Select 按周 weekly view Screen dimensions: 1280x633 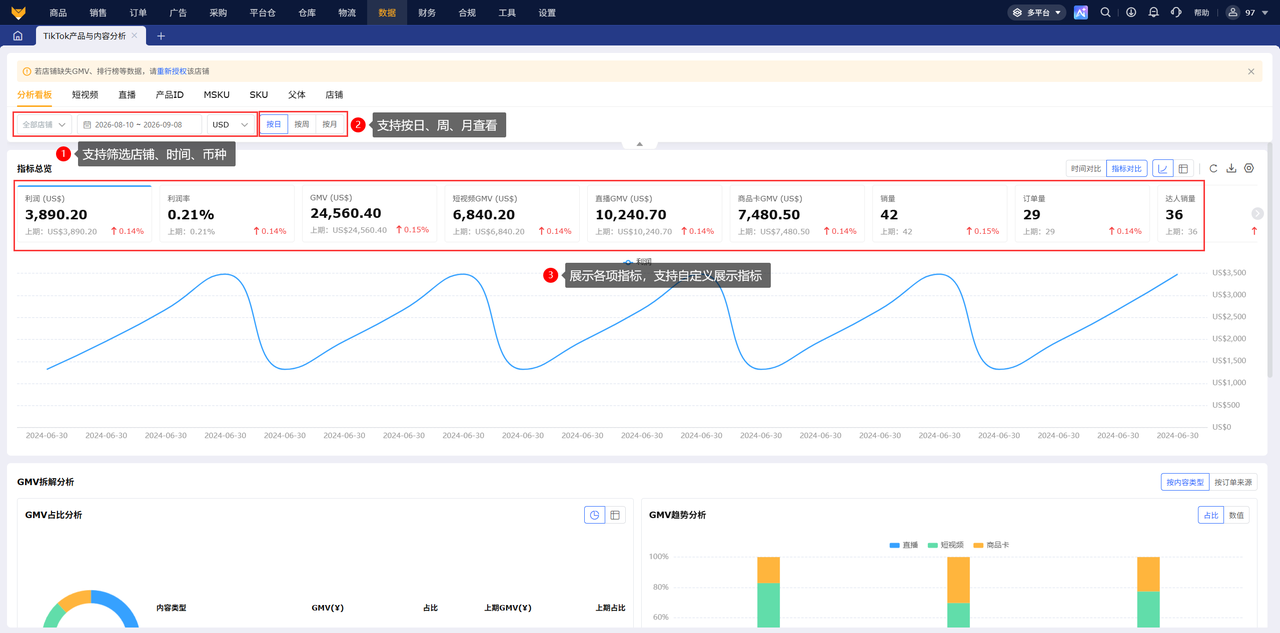coord(302,124)
